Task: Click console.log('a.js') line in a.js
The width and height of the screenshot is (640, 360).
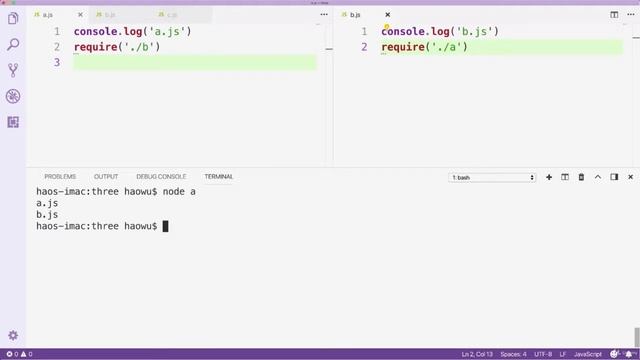Action: click(x=133, y=31)
